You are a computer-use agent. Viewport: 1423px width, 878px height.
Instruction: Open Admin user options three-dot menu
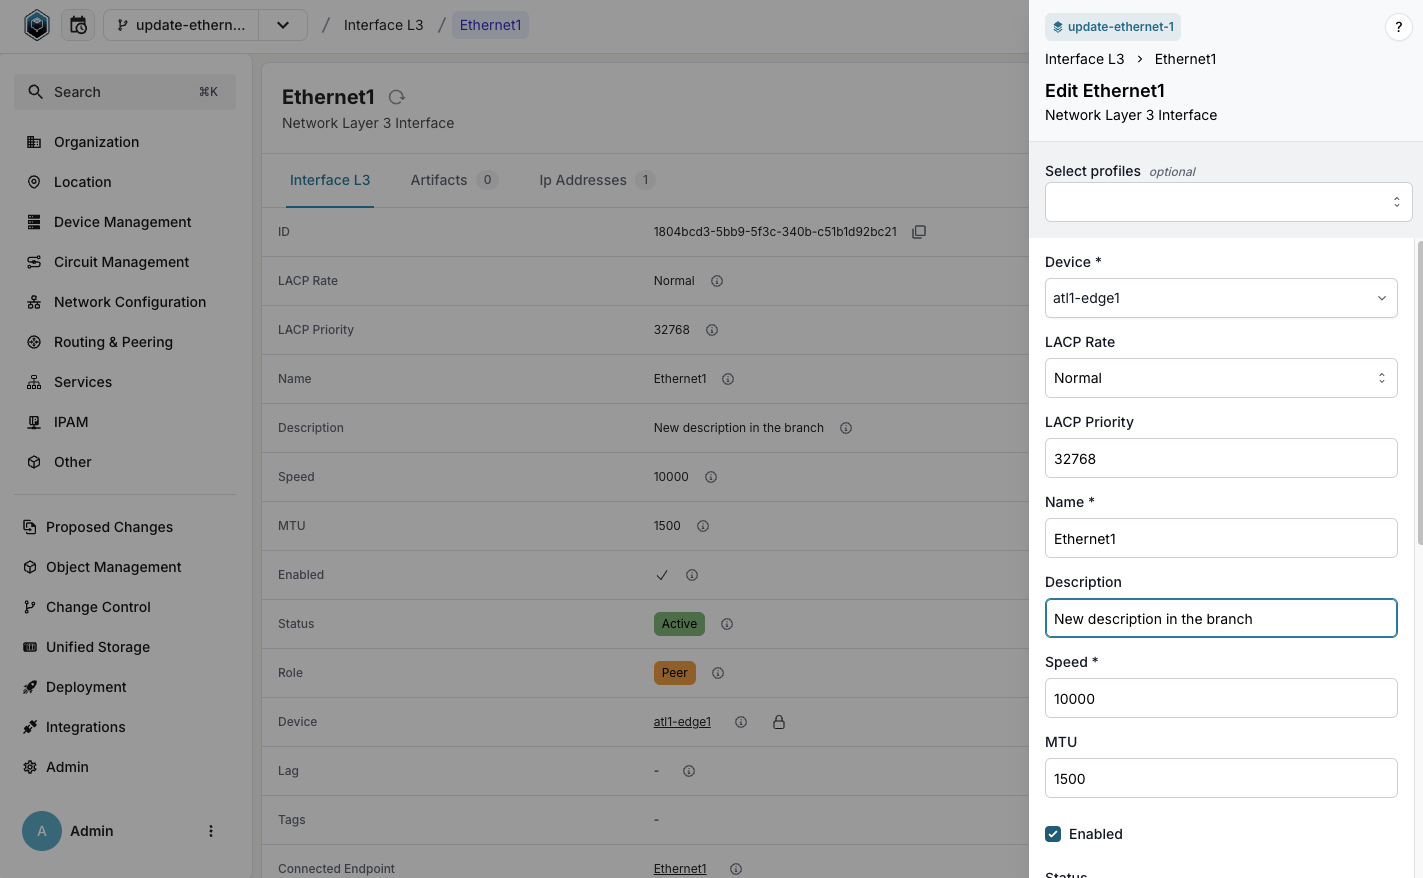(x=211, y=831)
